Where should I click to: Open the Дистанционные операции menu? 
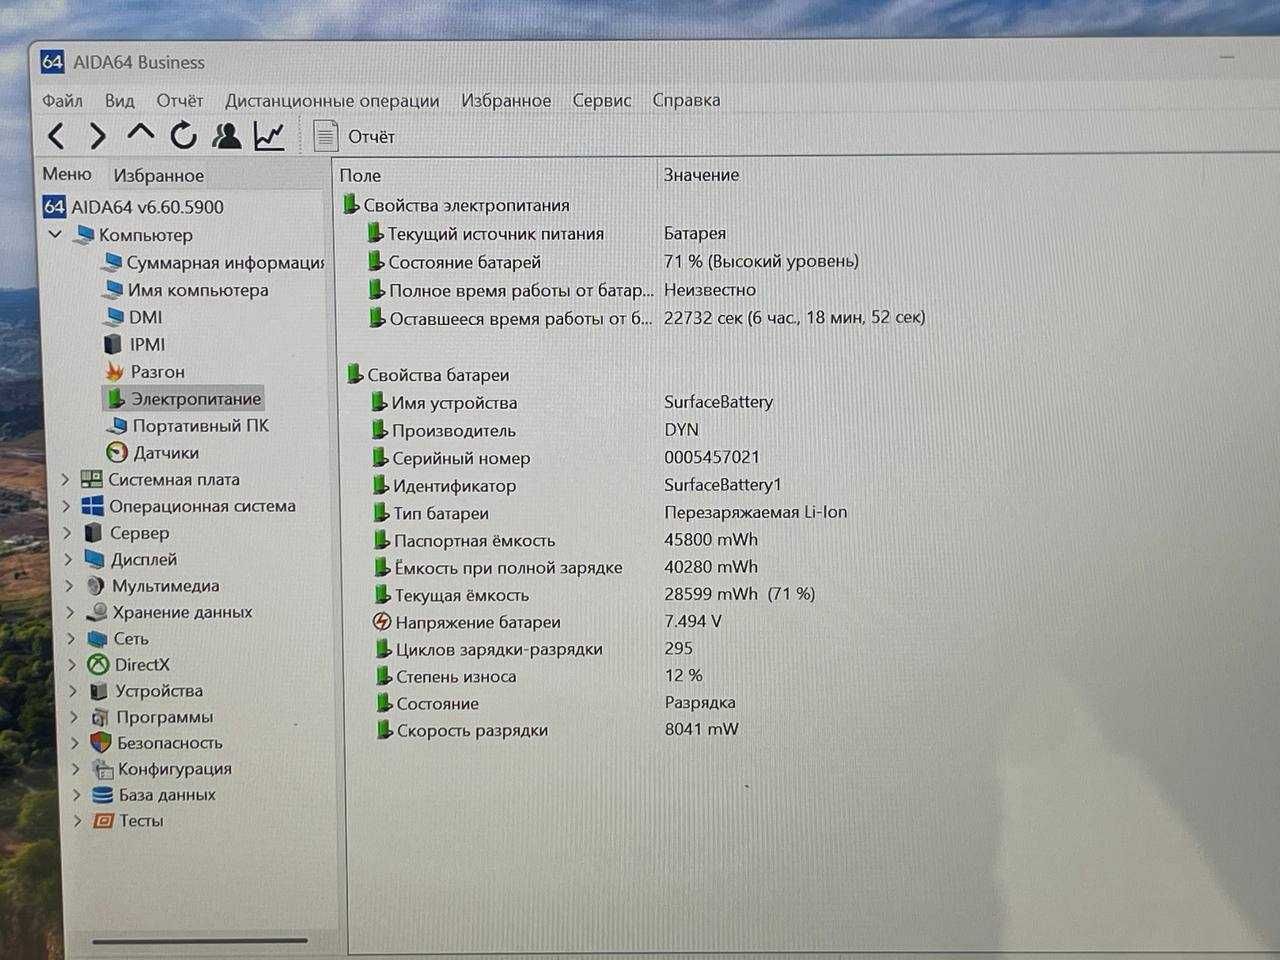point(332,100)
